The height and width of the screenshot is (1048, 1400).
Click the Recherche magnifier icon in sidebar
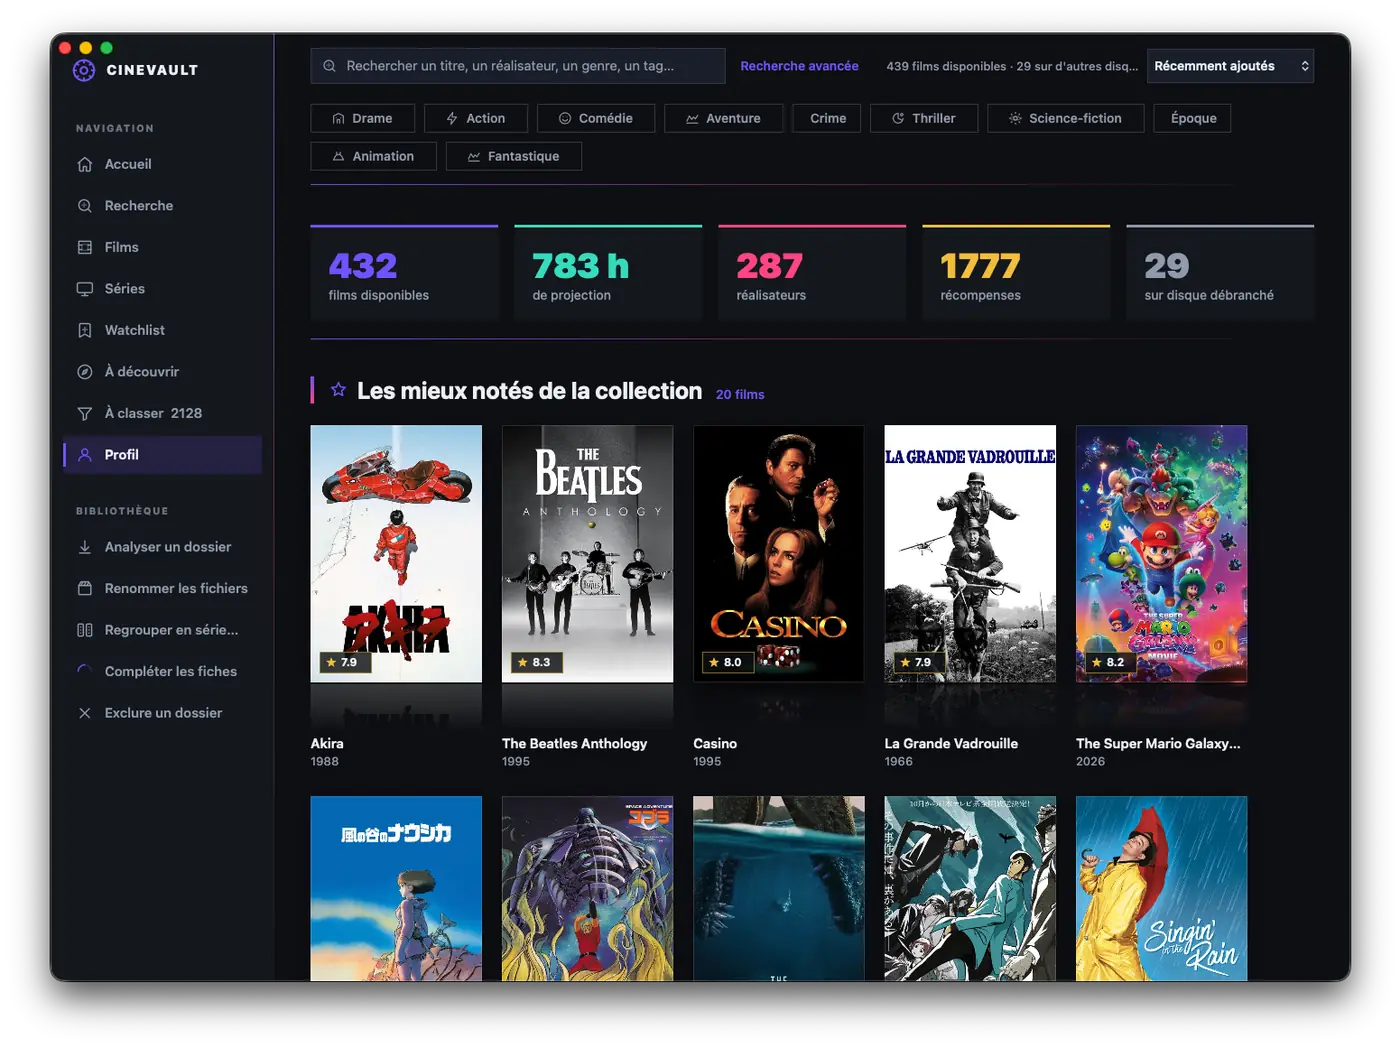85,206
